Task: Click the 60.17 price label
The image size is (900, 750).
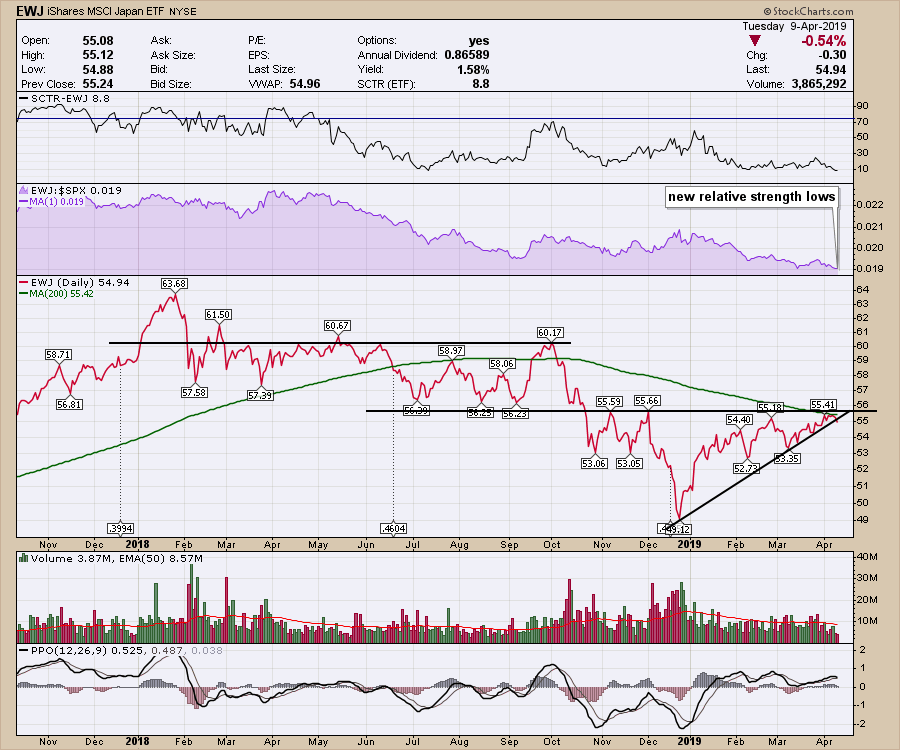Action: [550, 332]
